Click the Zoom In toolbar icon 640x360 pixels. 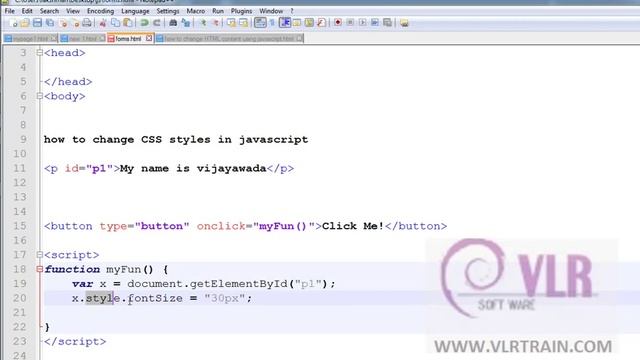203,23
